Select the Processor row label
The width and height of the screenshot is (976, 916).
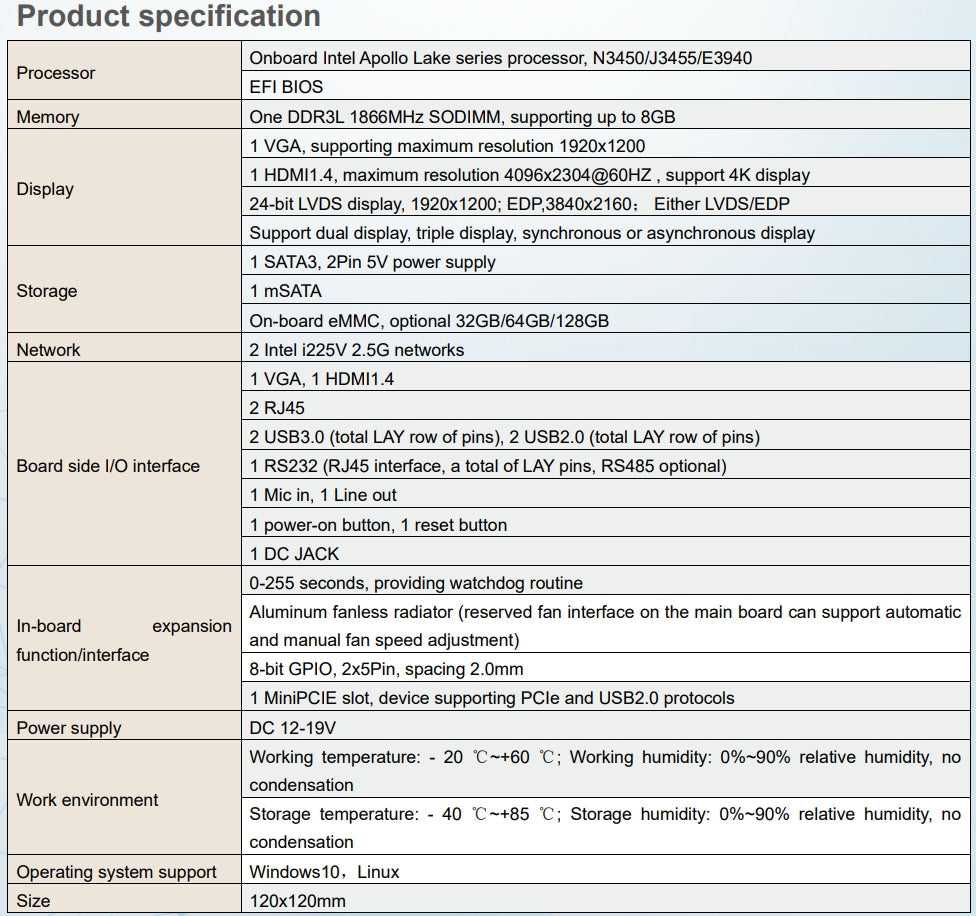tap(56, 73)
